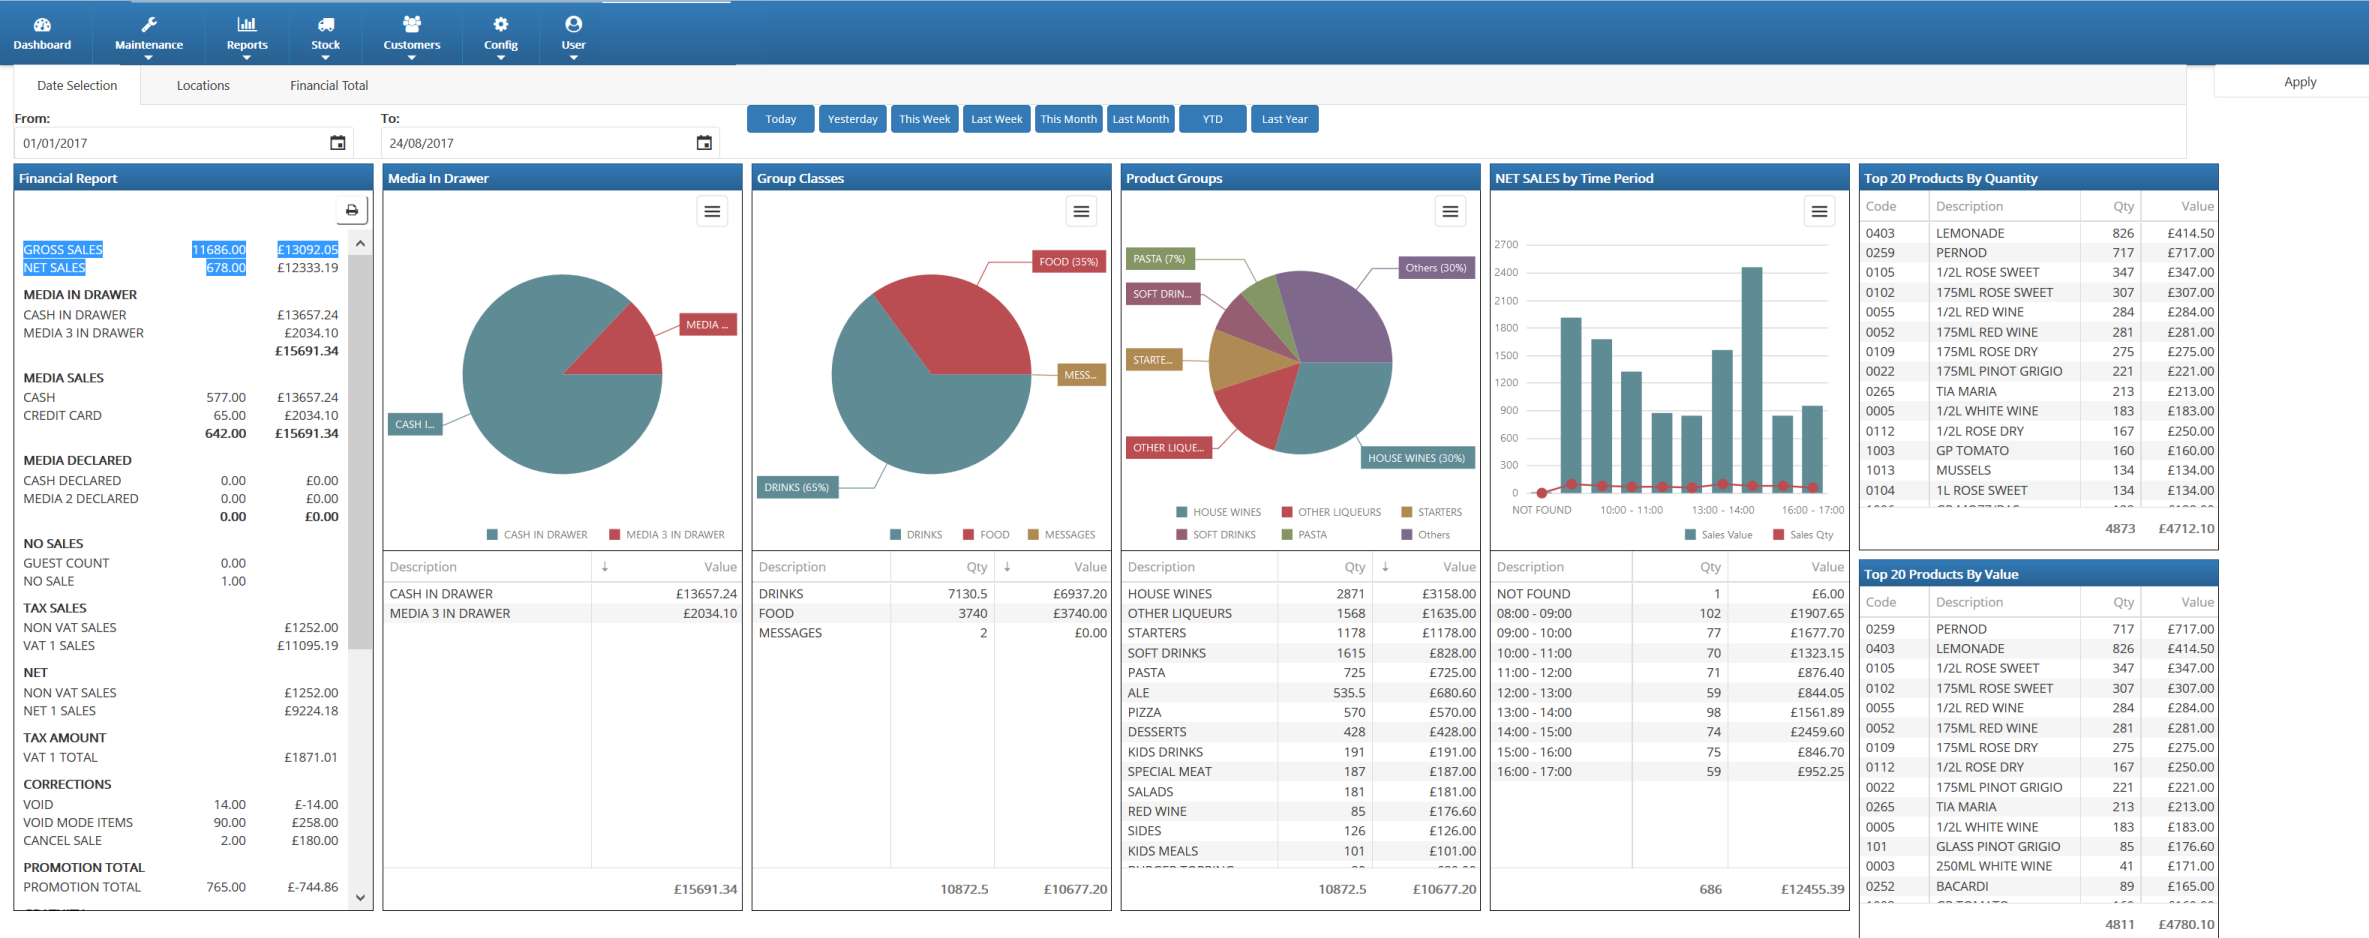Toggle HOUSE WINES legend in Product Groups
The image size is (2369, 938).
click(x=1219, y=512)
